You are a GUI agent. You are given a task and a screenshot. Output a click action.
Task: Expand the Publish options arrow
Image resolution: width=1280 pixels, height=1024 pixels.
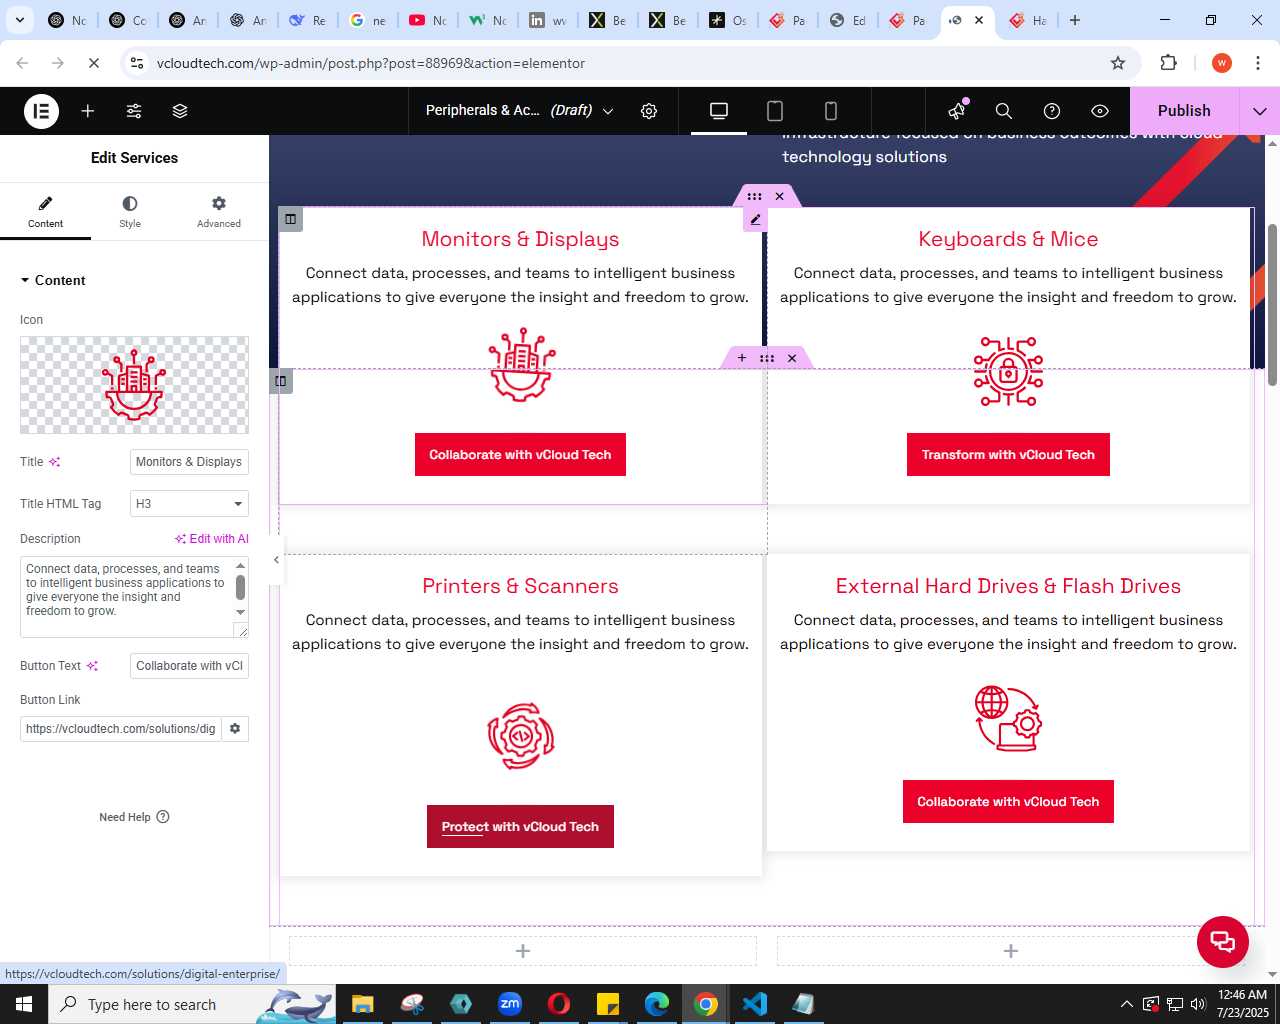coord(1260,111)
